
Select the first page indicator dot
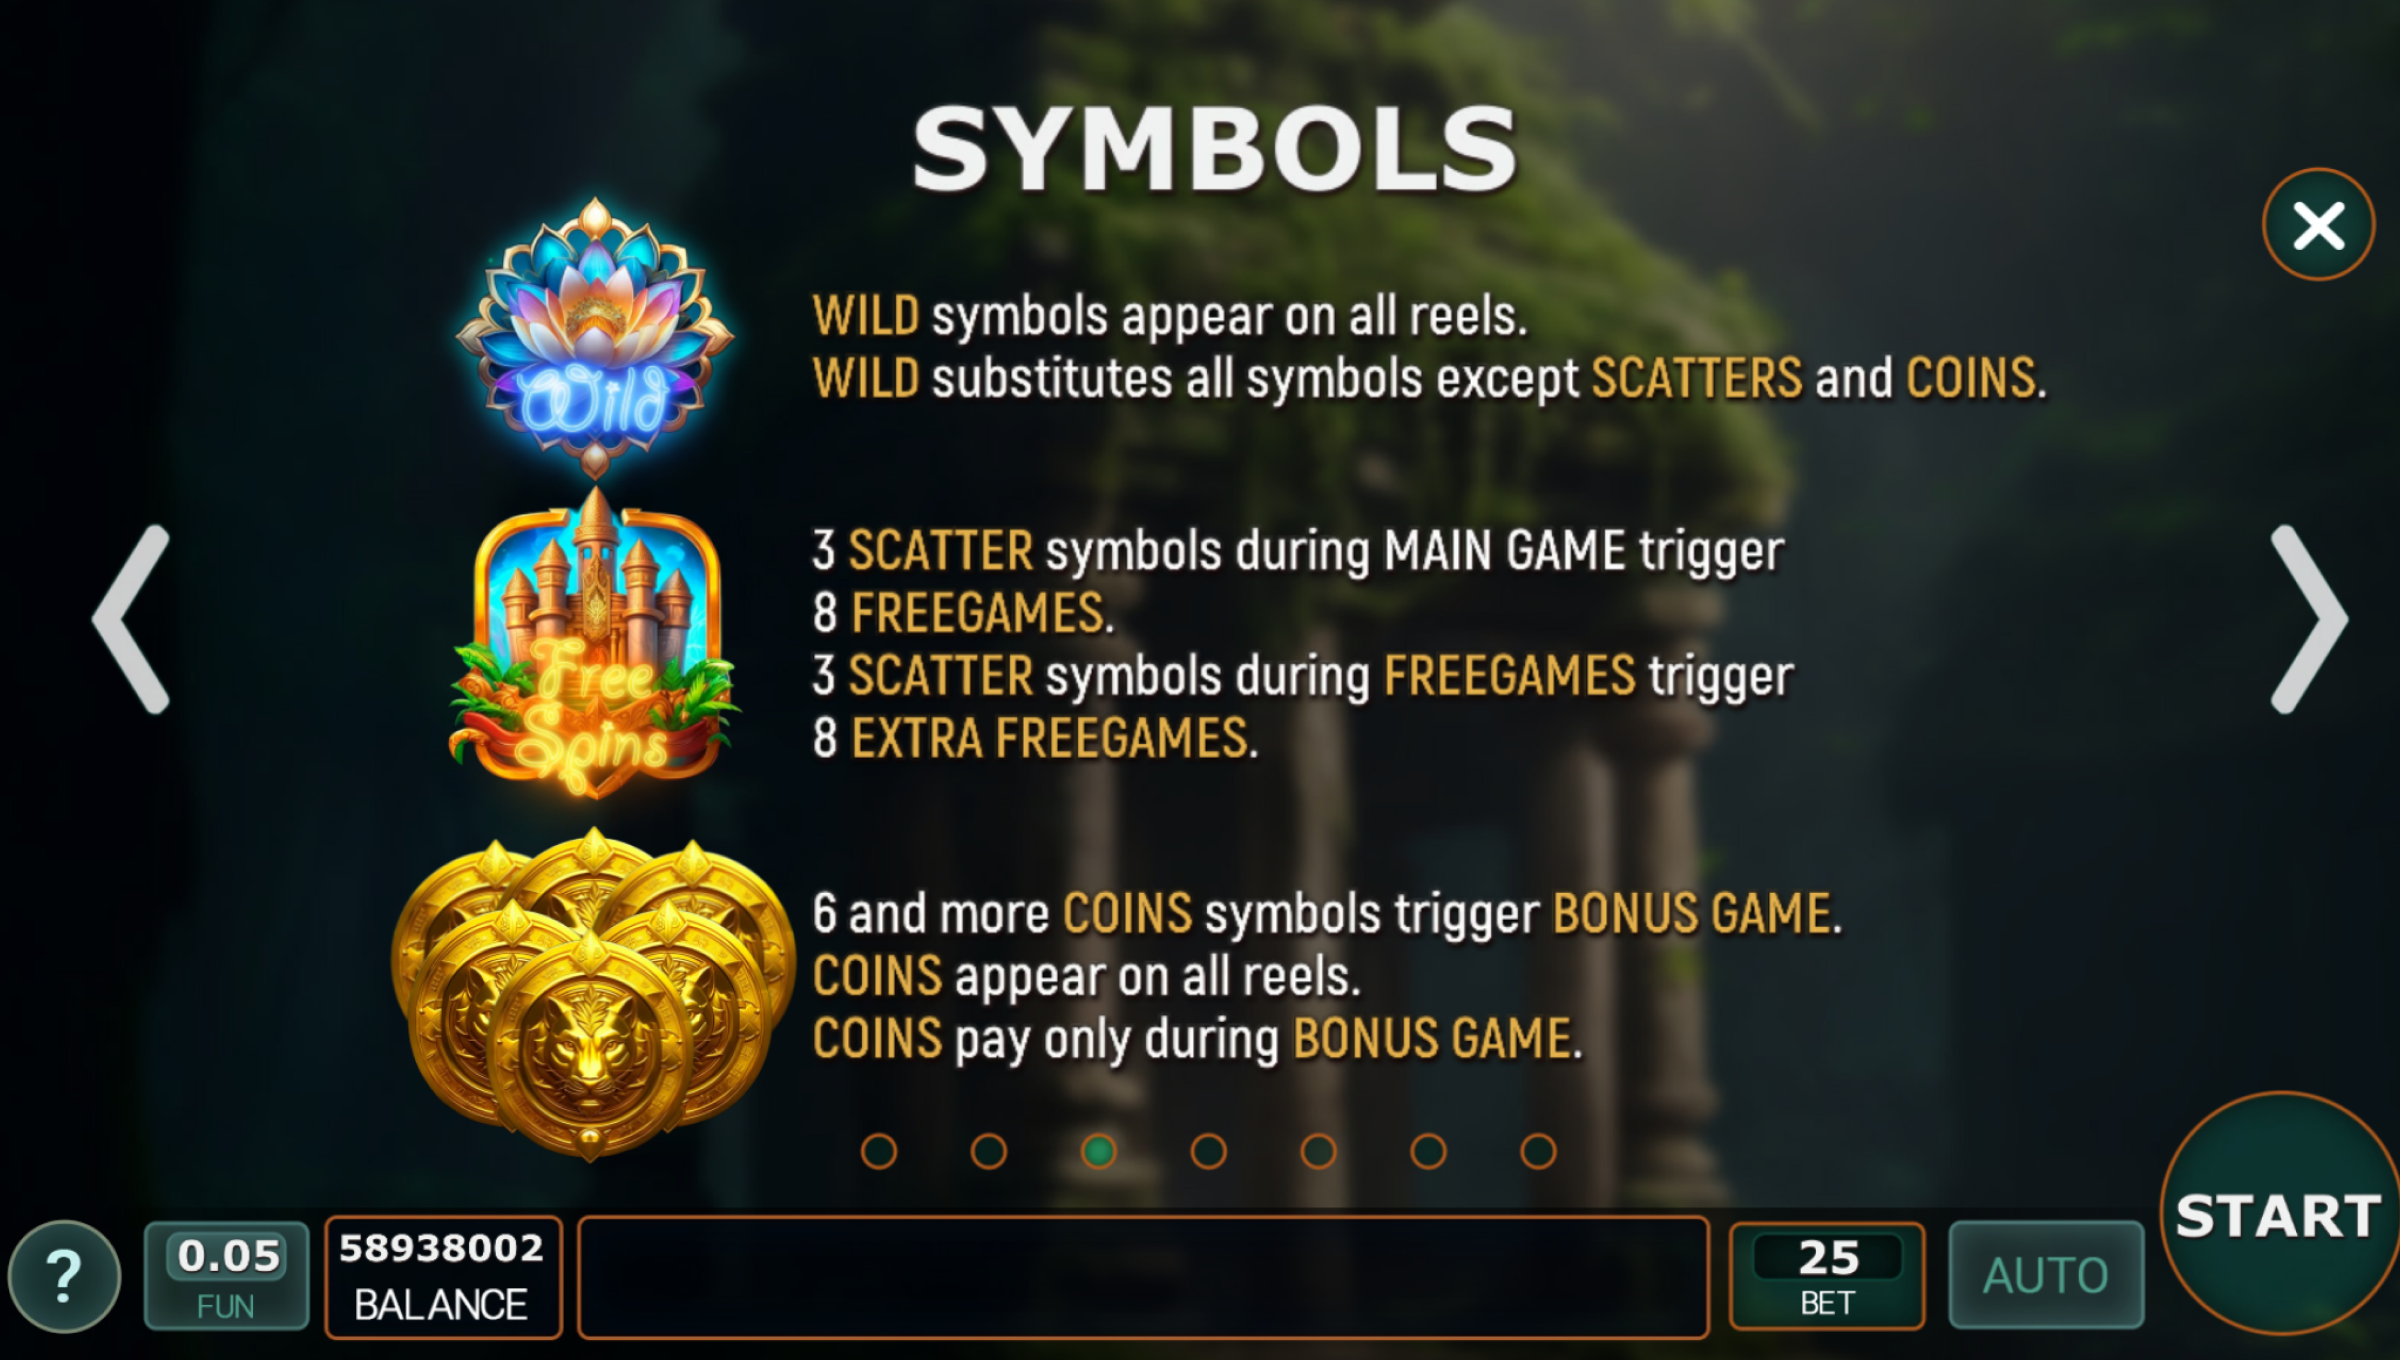tap(879, 1151)
